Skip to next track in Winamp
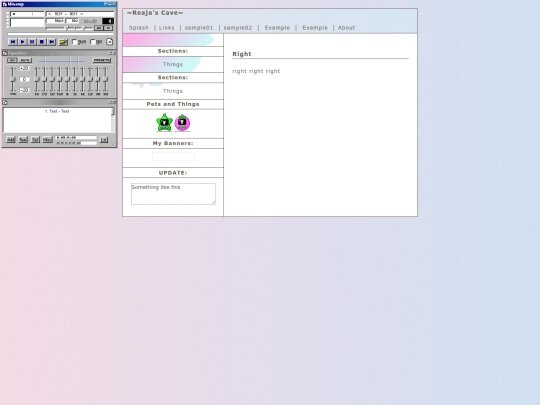This screenshot has height=405, width=540. [51, 42]
